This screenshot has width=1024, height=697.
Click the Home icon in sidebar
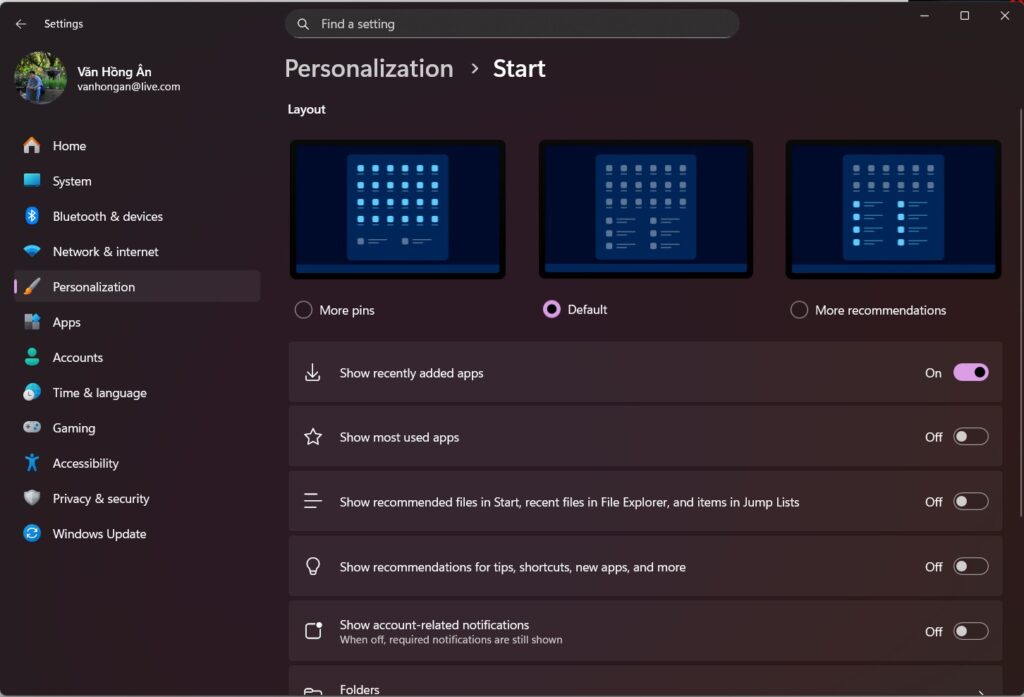coord(32,146)
